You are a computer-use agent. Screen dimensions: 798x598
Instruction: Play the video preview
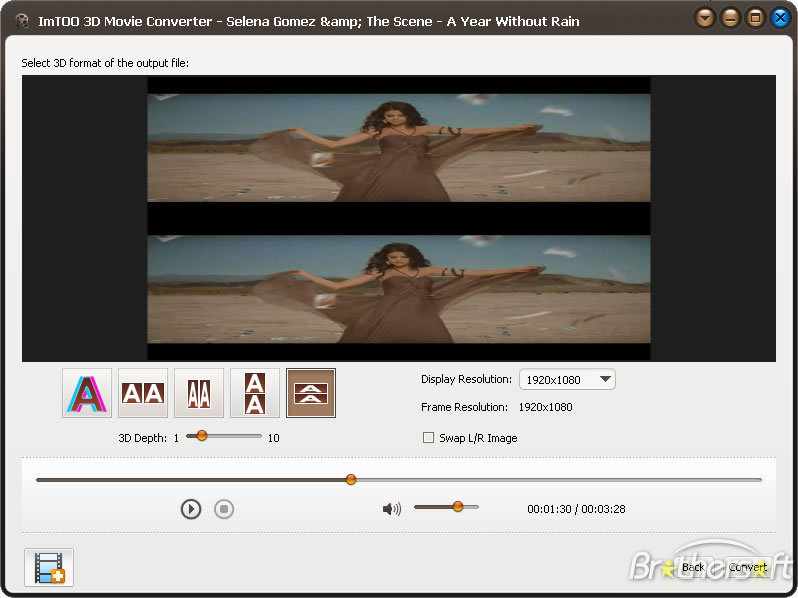[191, 509]
